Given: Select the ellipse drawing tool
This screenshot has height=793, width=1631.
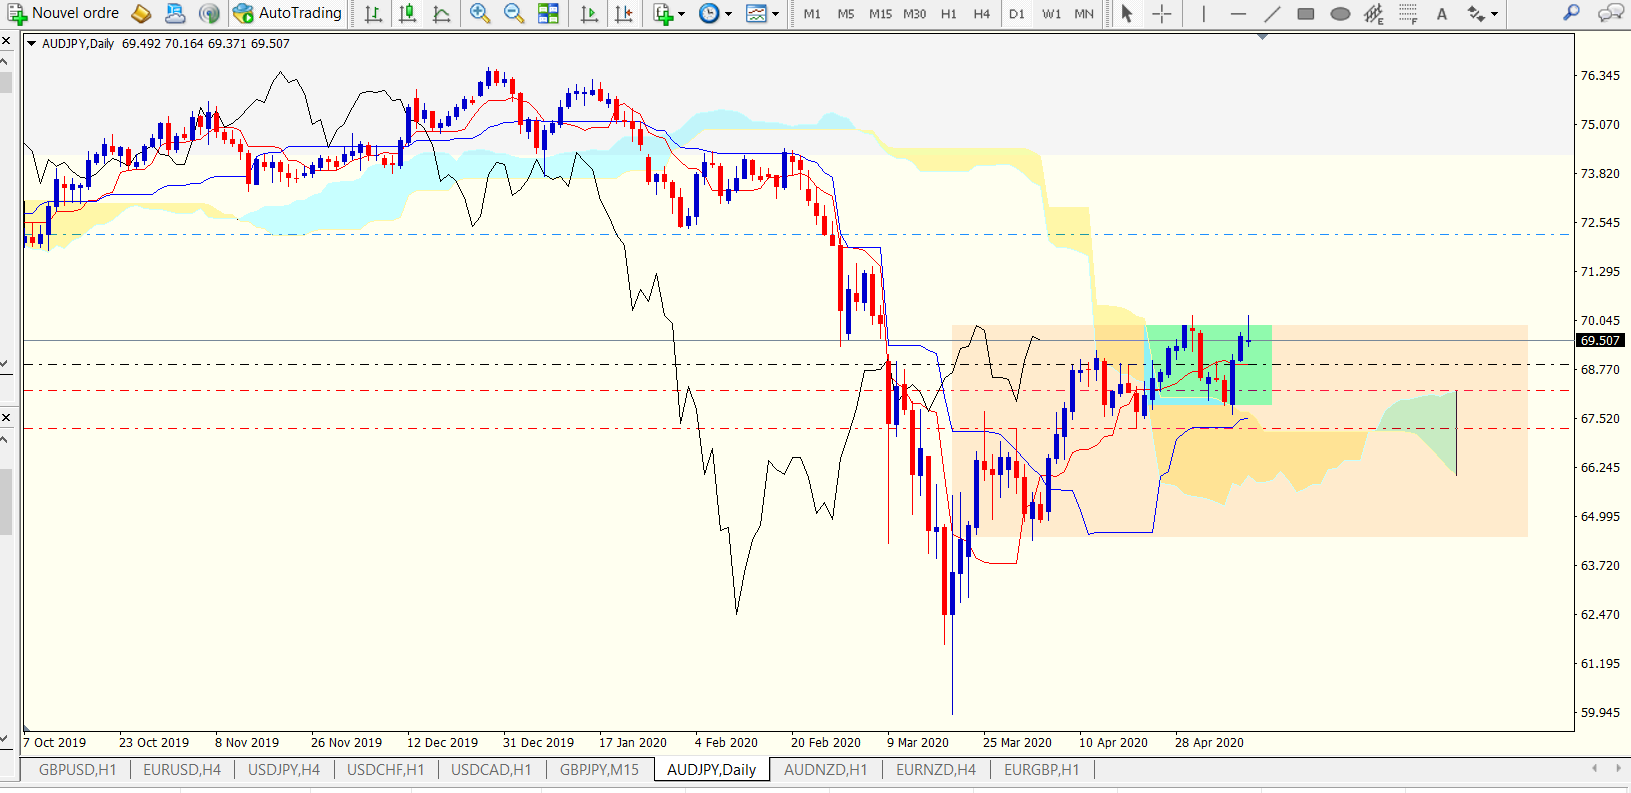Looking at the screenshot, I should click(x=1341, y=14).
